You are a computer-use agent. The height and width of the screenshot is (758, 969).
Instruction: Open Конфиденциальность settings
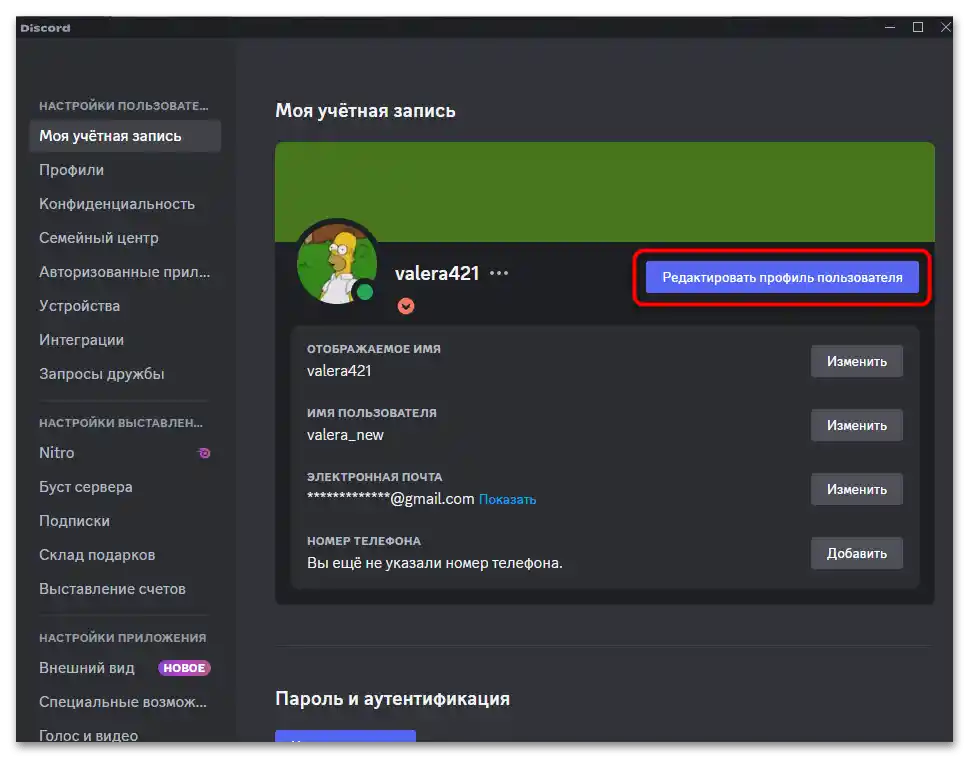125,204
